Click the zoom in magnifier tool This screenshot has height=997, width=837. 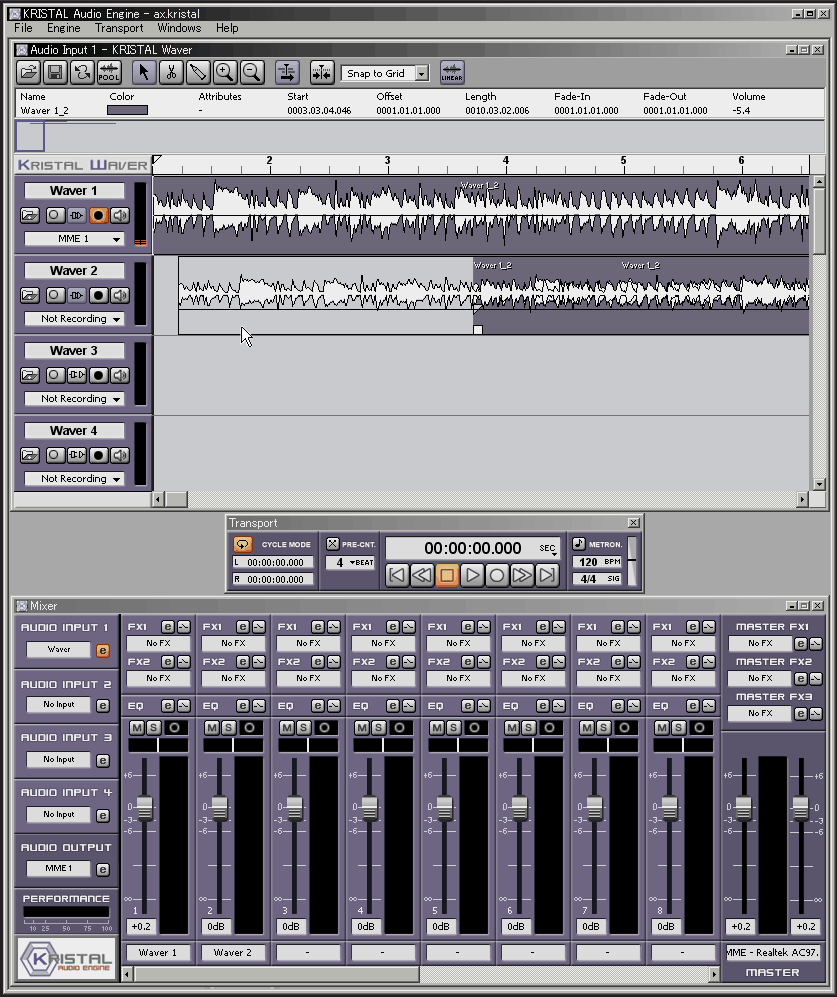224,72
